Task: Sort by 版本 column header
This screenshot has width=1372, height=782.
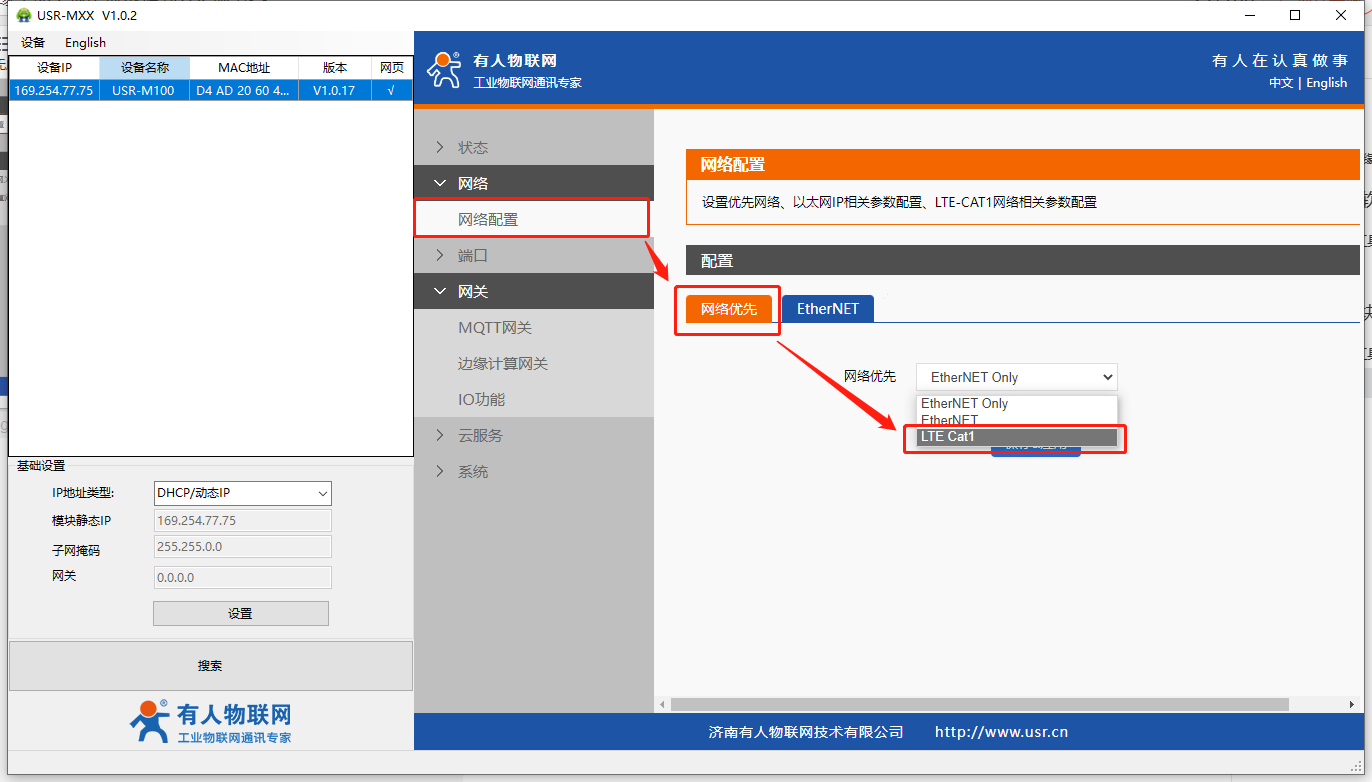Action: coord(334,68)
